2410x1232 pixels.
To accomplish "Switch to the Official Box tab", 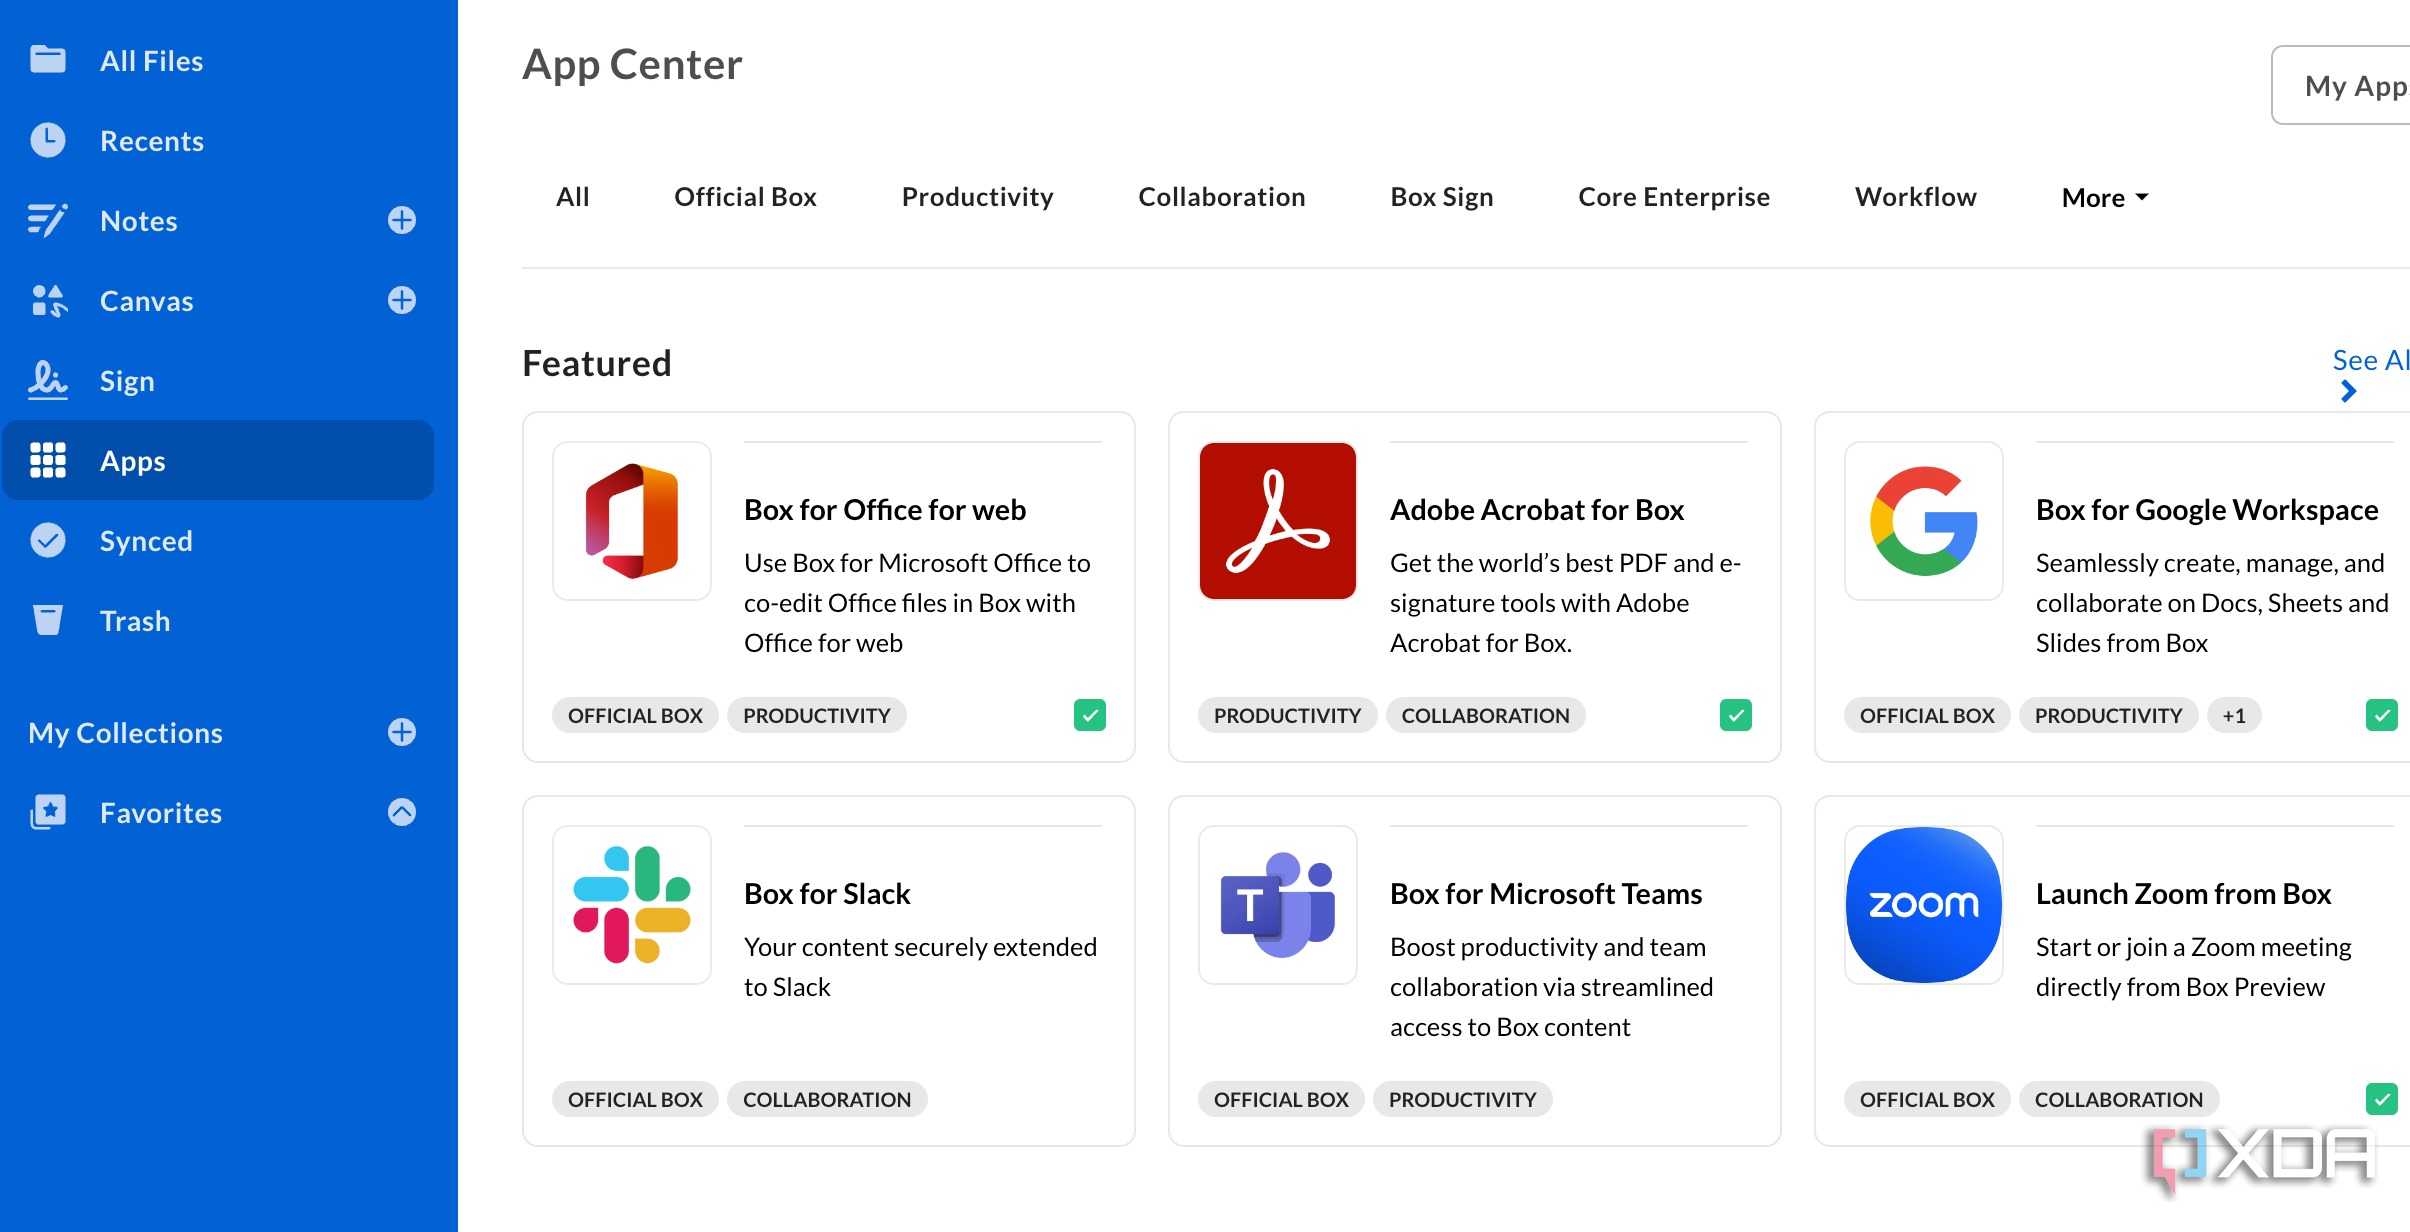I will pyautogui.click(x=745, y=197).
